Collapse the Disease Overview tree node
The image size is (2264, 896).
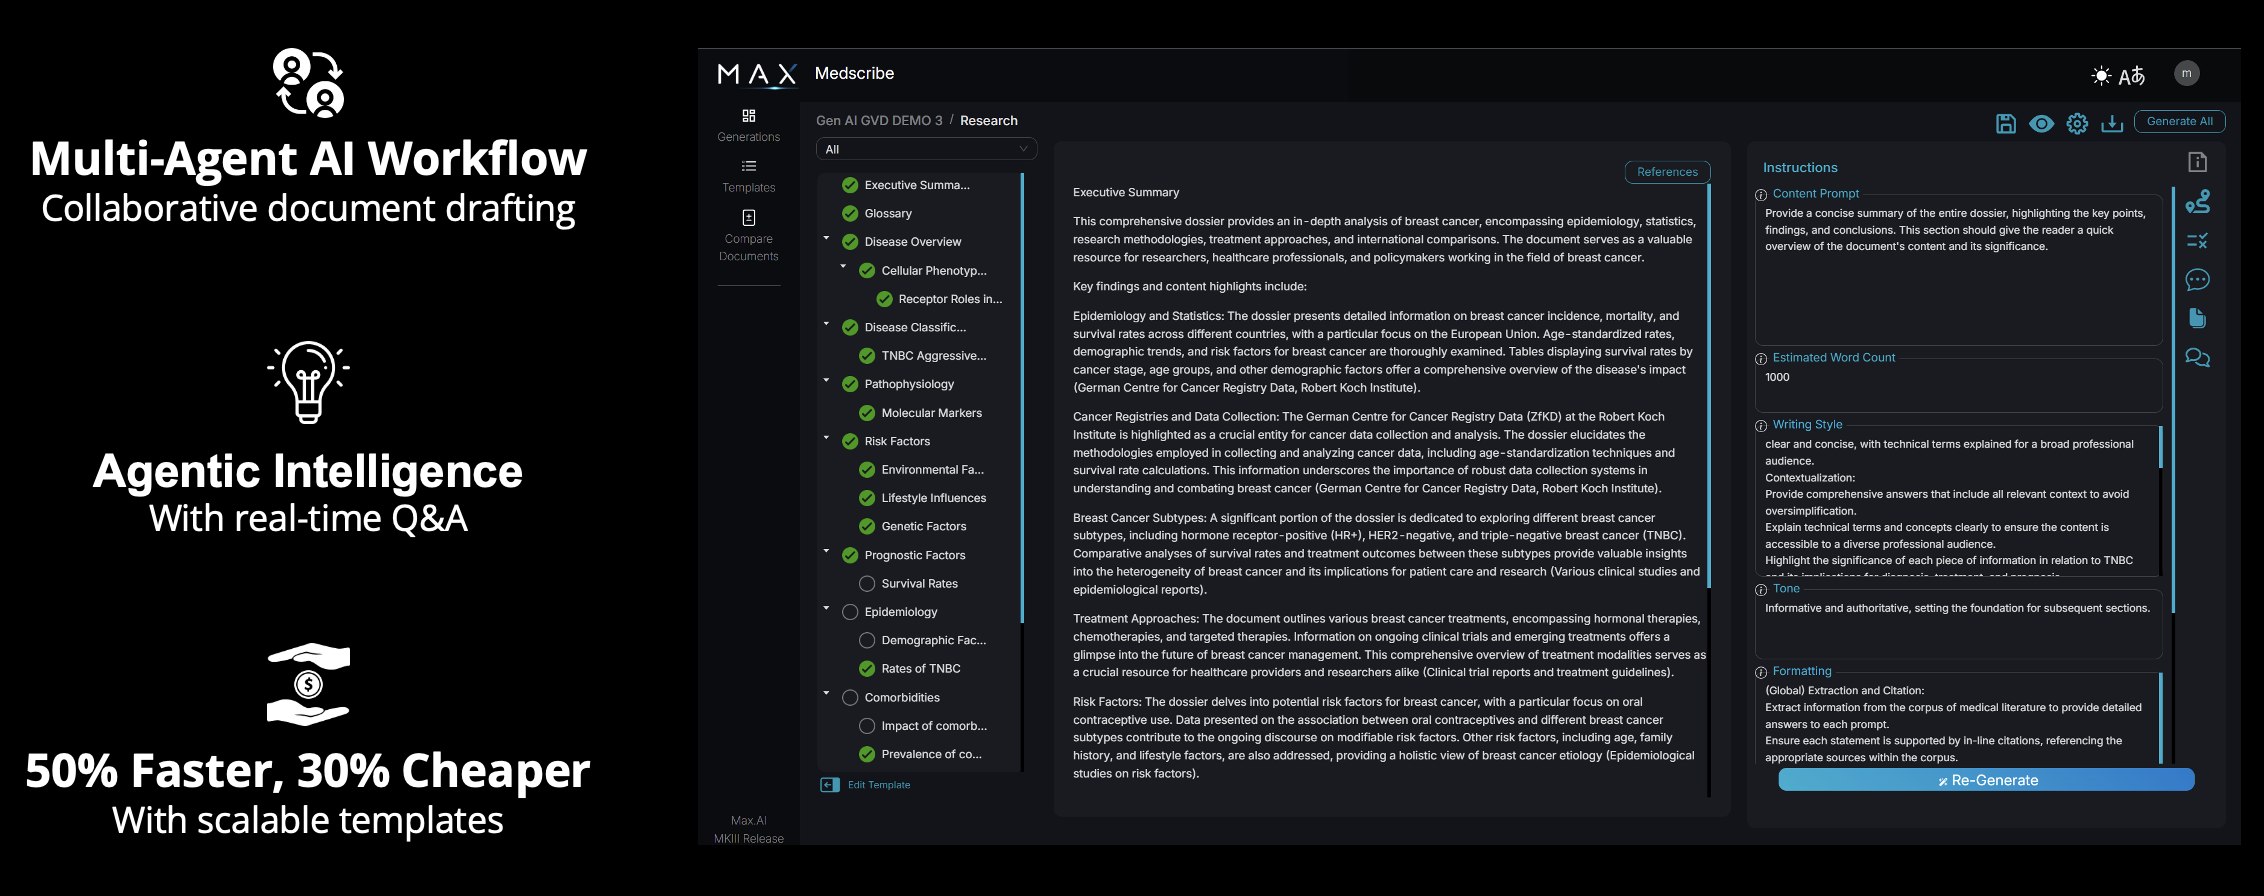pos(826,238)
